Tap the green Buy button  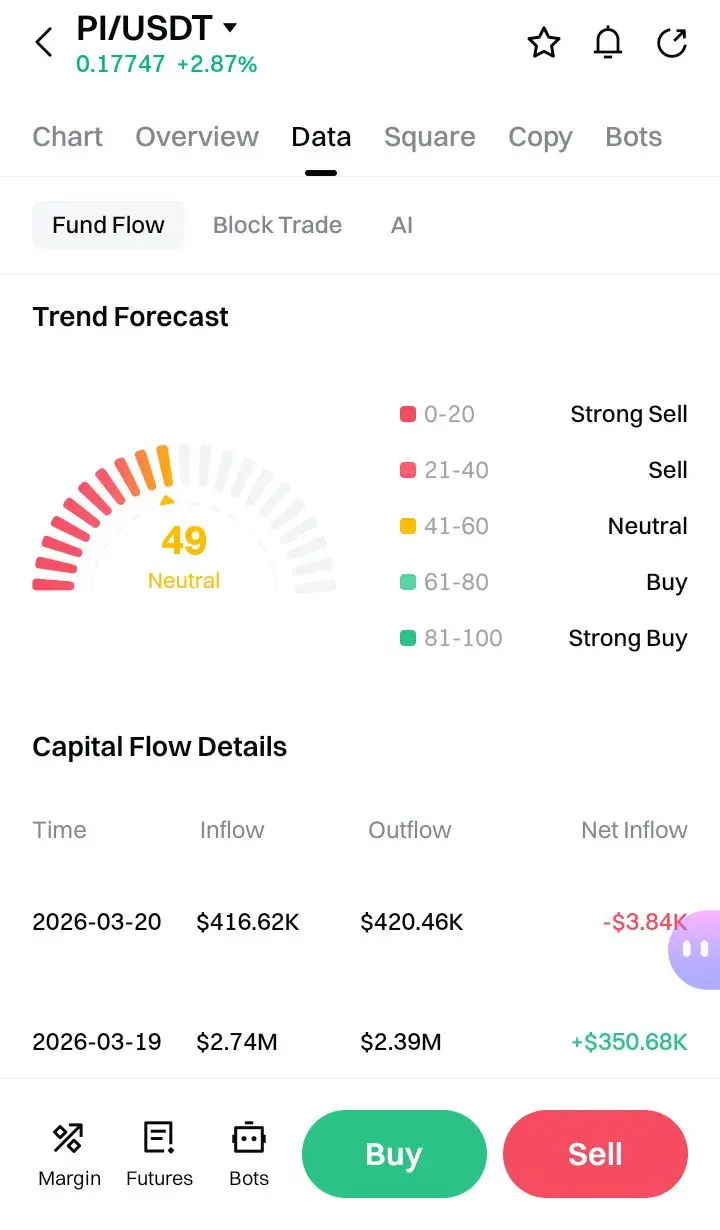tap(394, 1154)
